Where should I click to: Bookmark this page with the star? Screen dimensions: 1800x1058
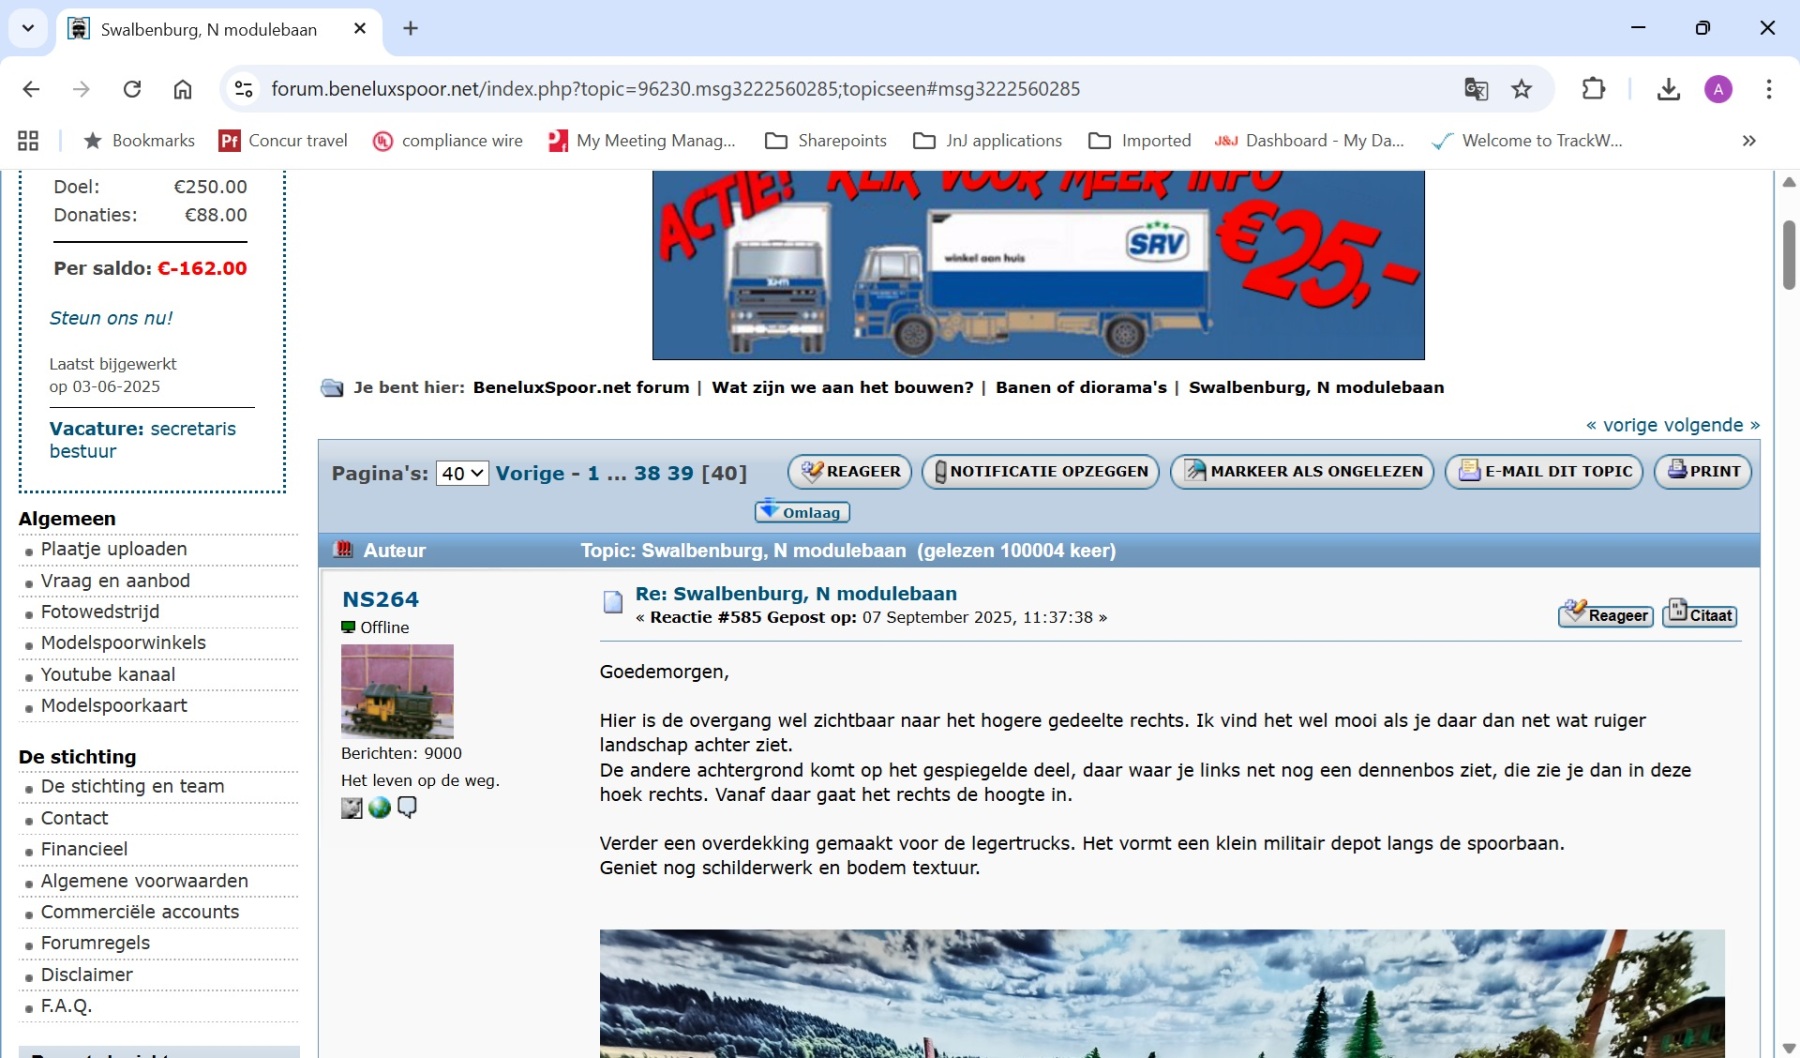point(1521,89)
